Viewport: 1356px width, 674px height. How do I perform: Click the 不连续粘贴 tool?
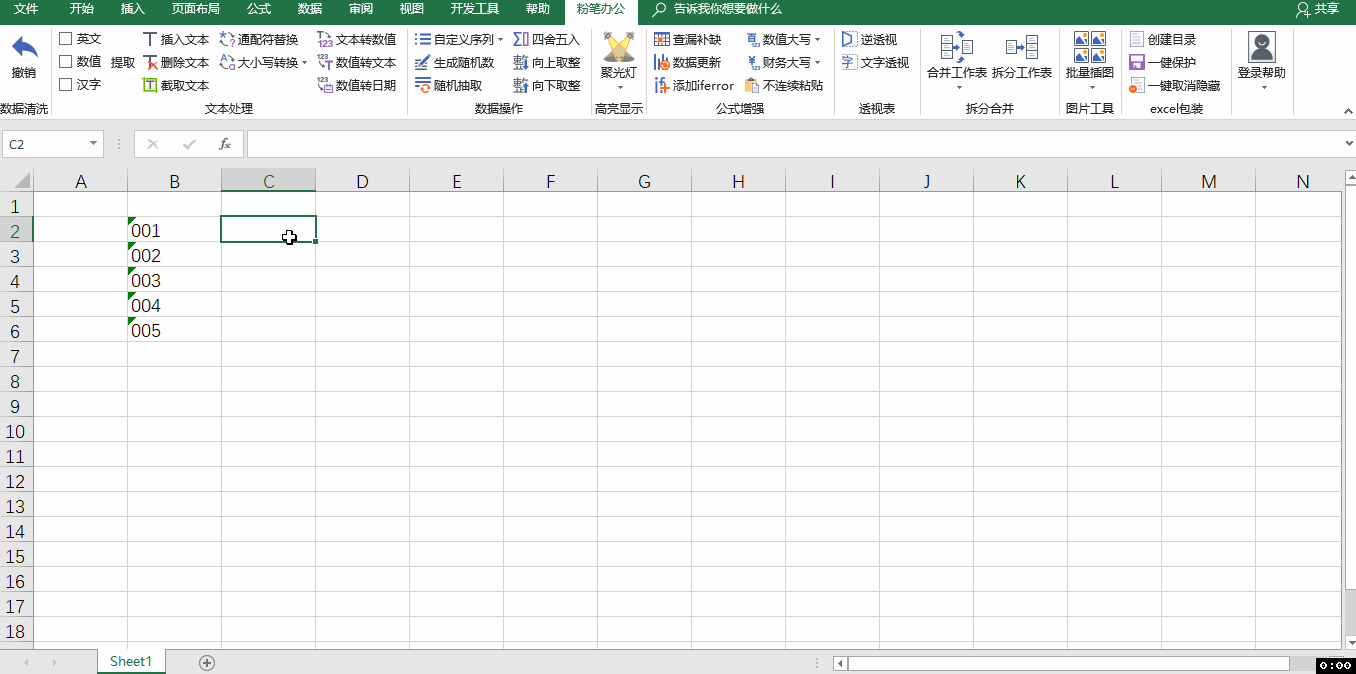[784, 85]
